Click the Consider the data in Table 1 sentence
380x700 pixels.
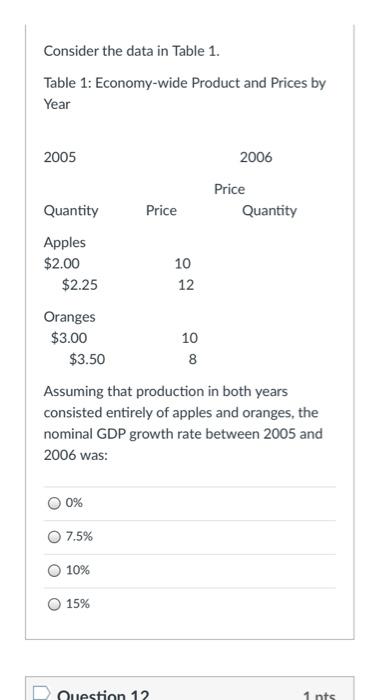tap(132, 51)
